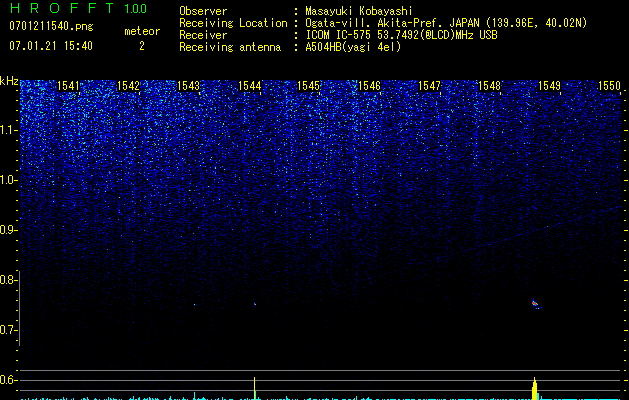Click the 1.1 kHz axis label
The height and width of the screenshot is (400, 629).
click(9, 130)
